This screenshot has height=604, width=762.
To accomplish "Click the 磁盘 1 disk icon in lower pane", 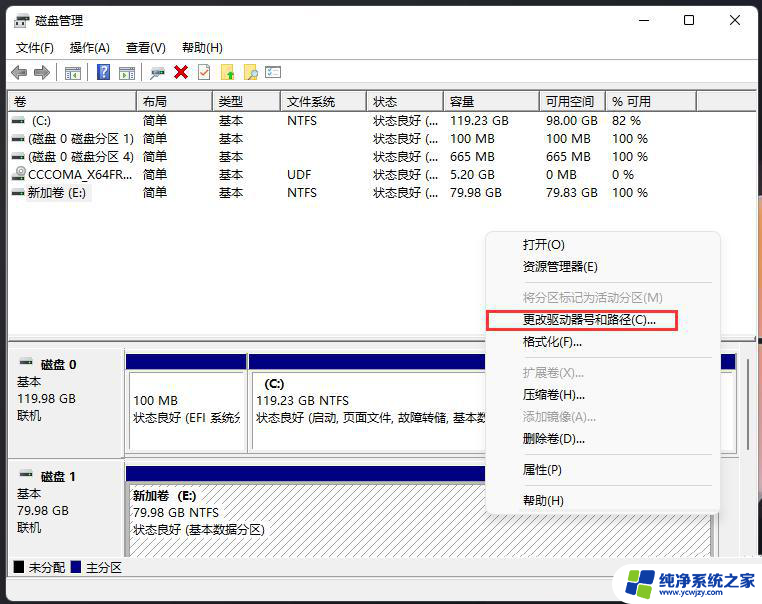I will click(26, 474).
